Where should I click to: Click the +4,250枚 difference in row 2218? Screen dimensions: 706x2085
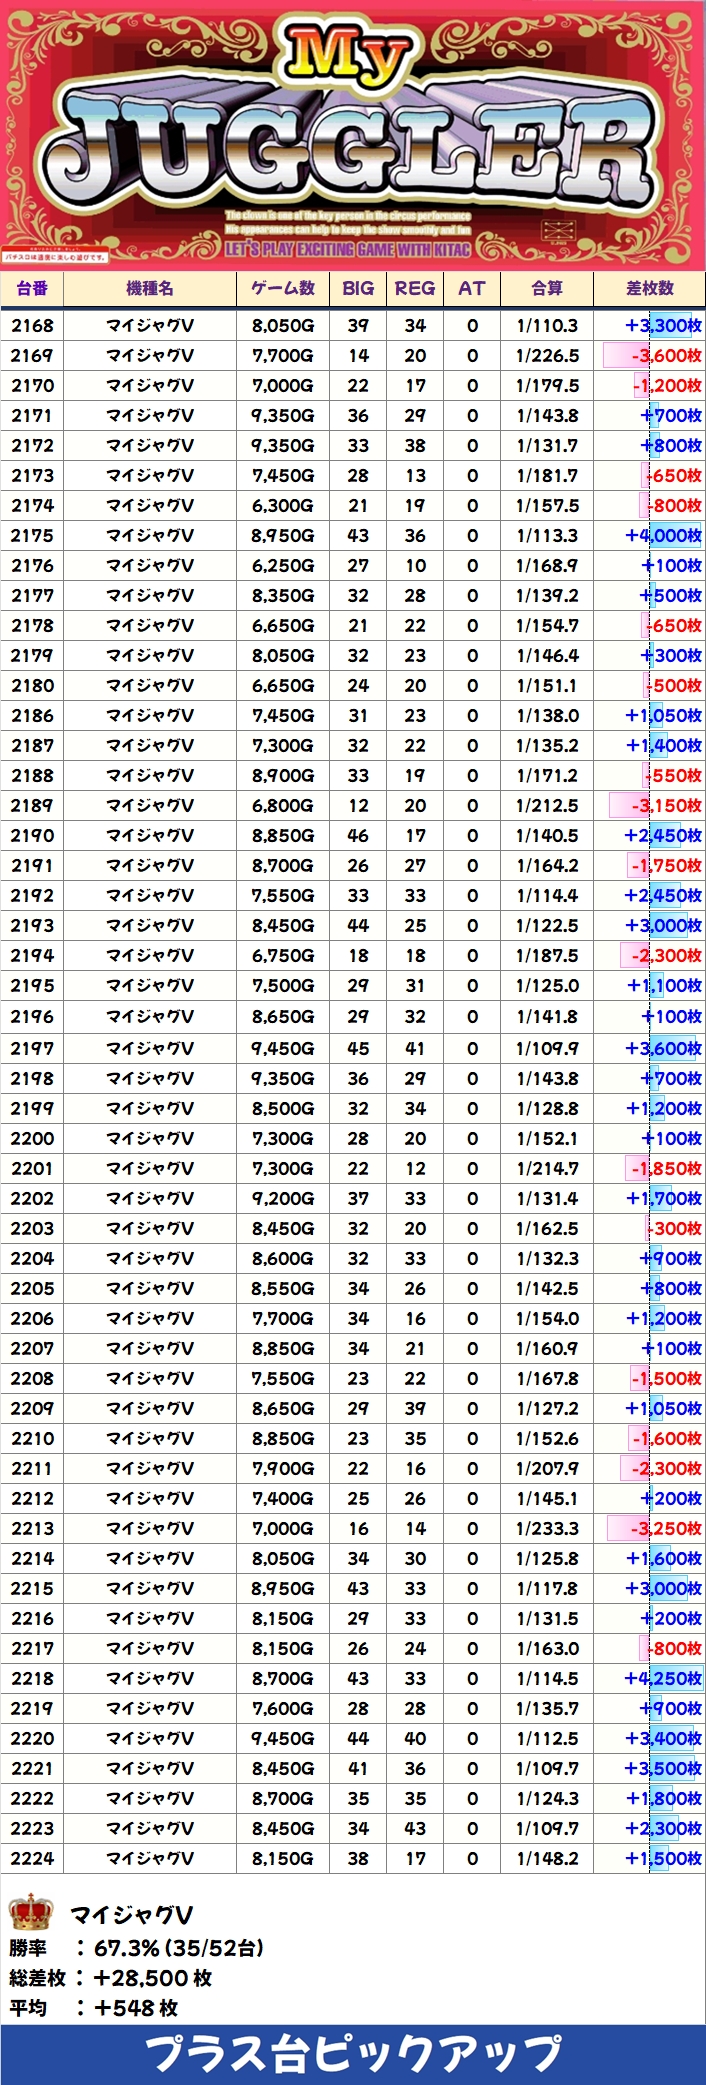663,1678
